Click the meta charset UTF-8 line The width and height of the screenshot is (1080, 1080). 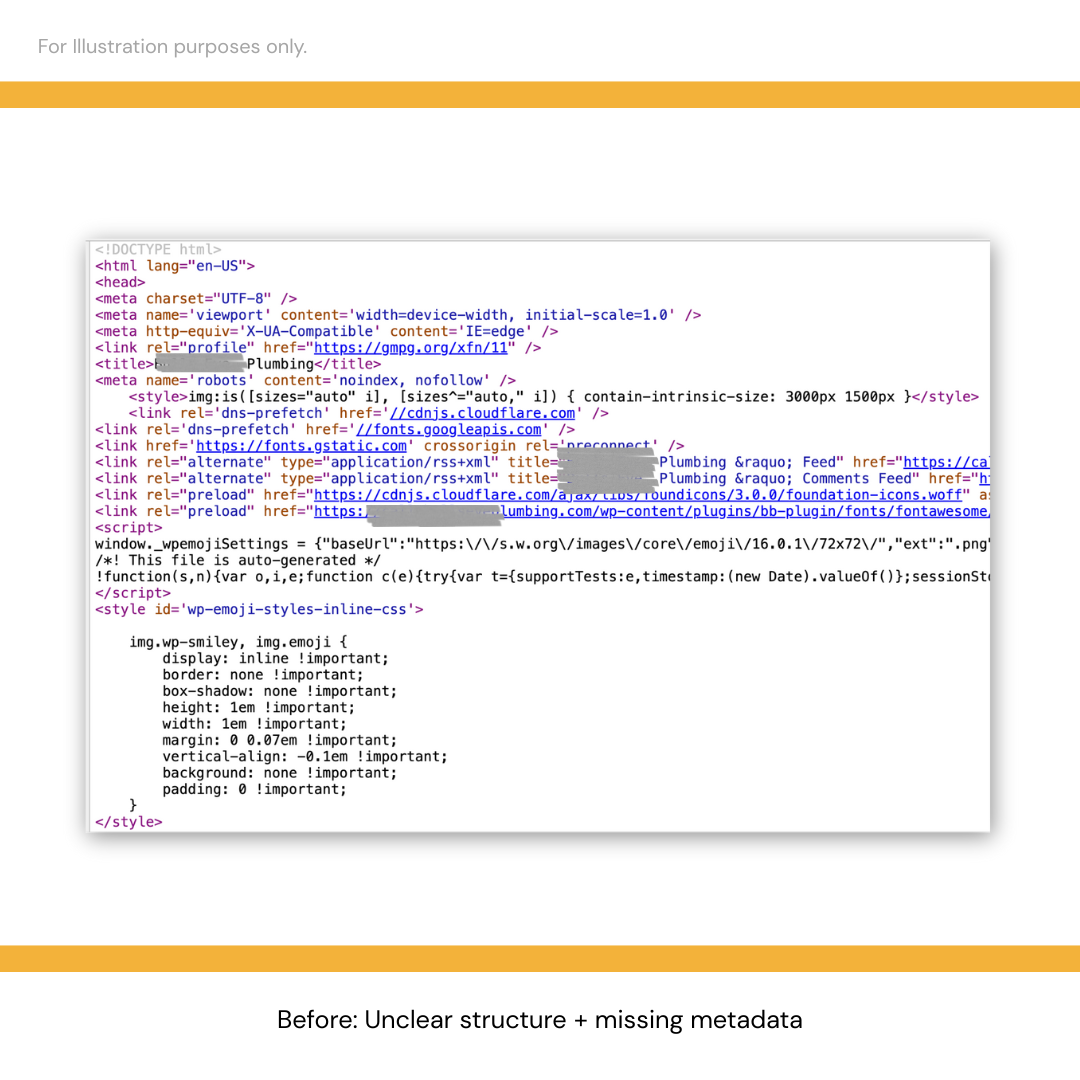[x=196, y=299]
